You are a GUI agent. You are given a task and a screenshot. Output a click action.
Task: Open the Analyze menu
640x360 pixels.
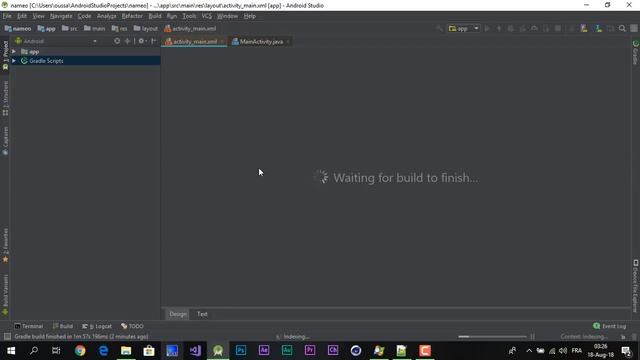point(107,16)
